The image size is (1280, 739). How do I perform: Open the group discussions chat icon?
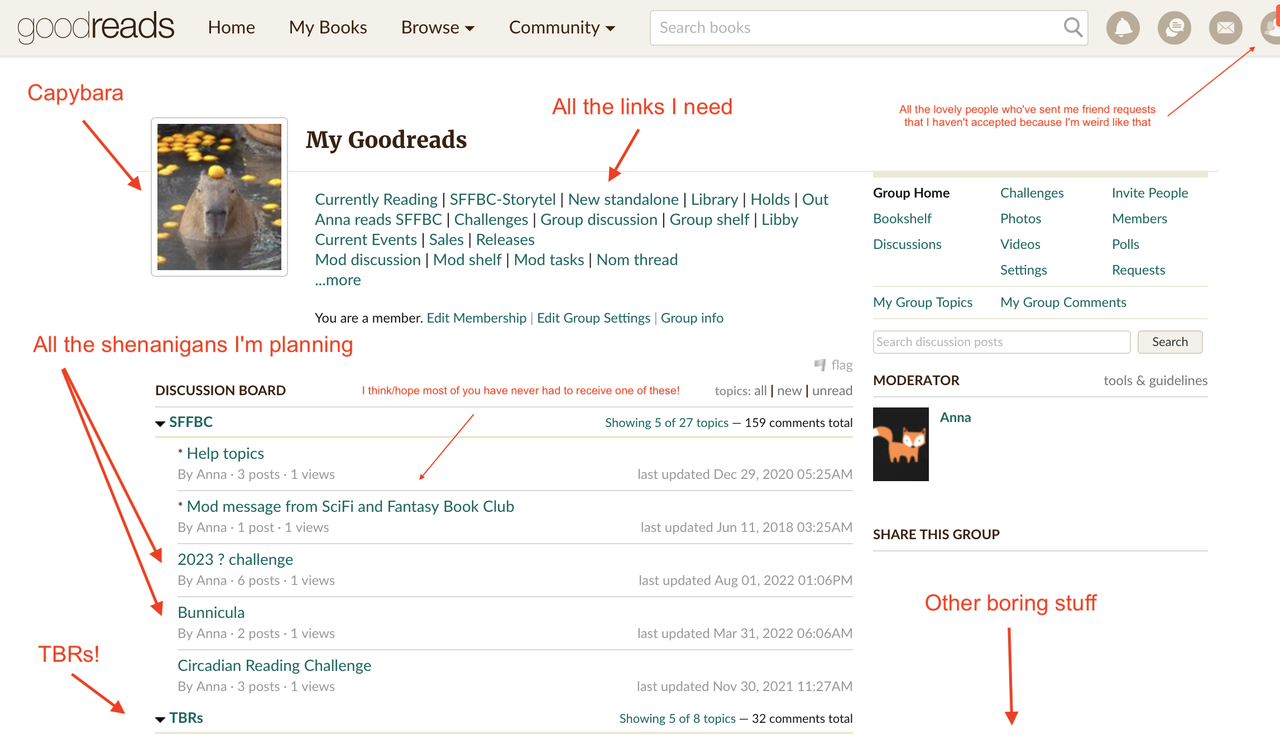click(1174, 28)
